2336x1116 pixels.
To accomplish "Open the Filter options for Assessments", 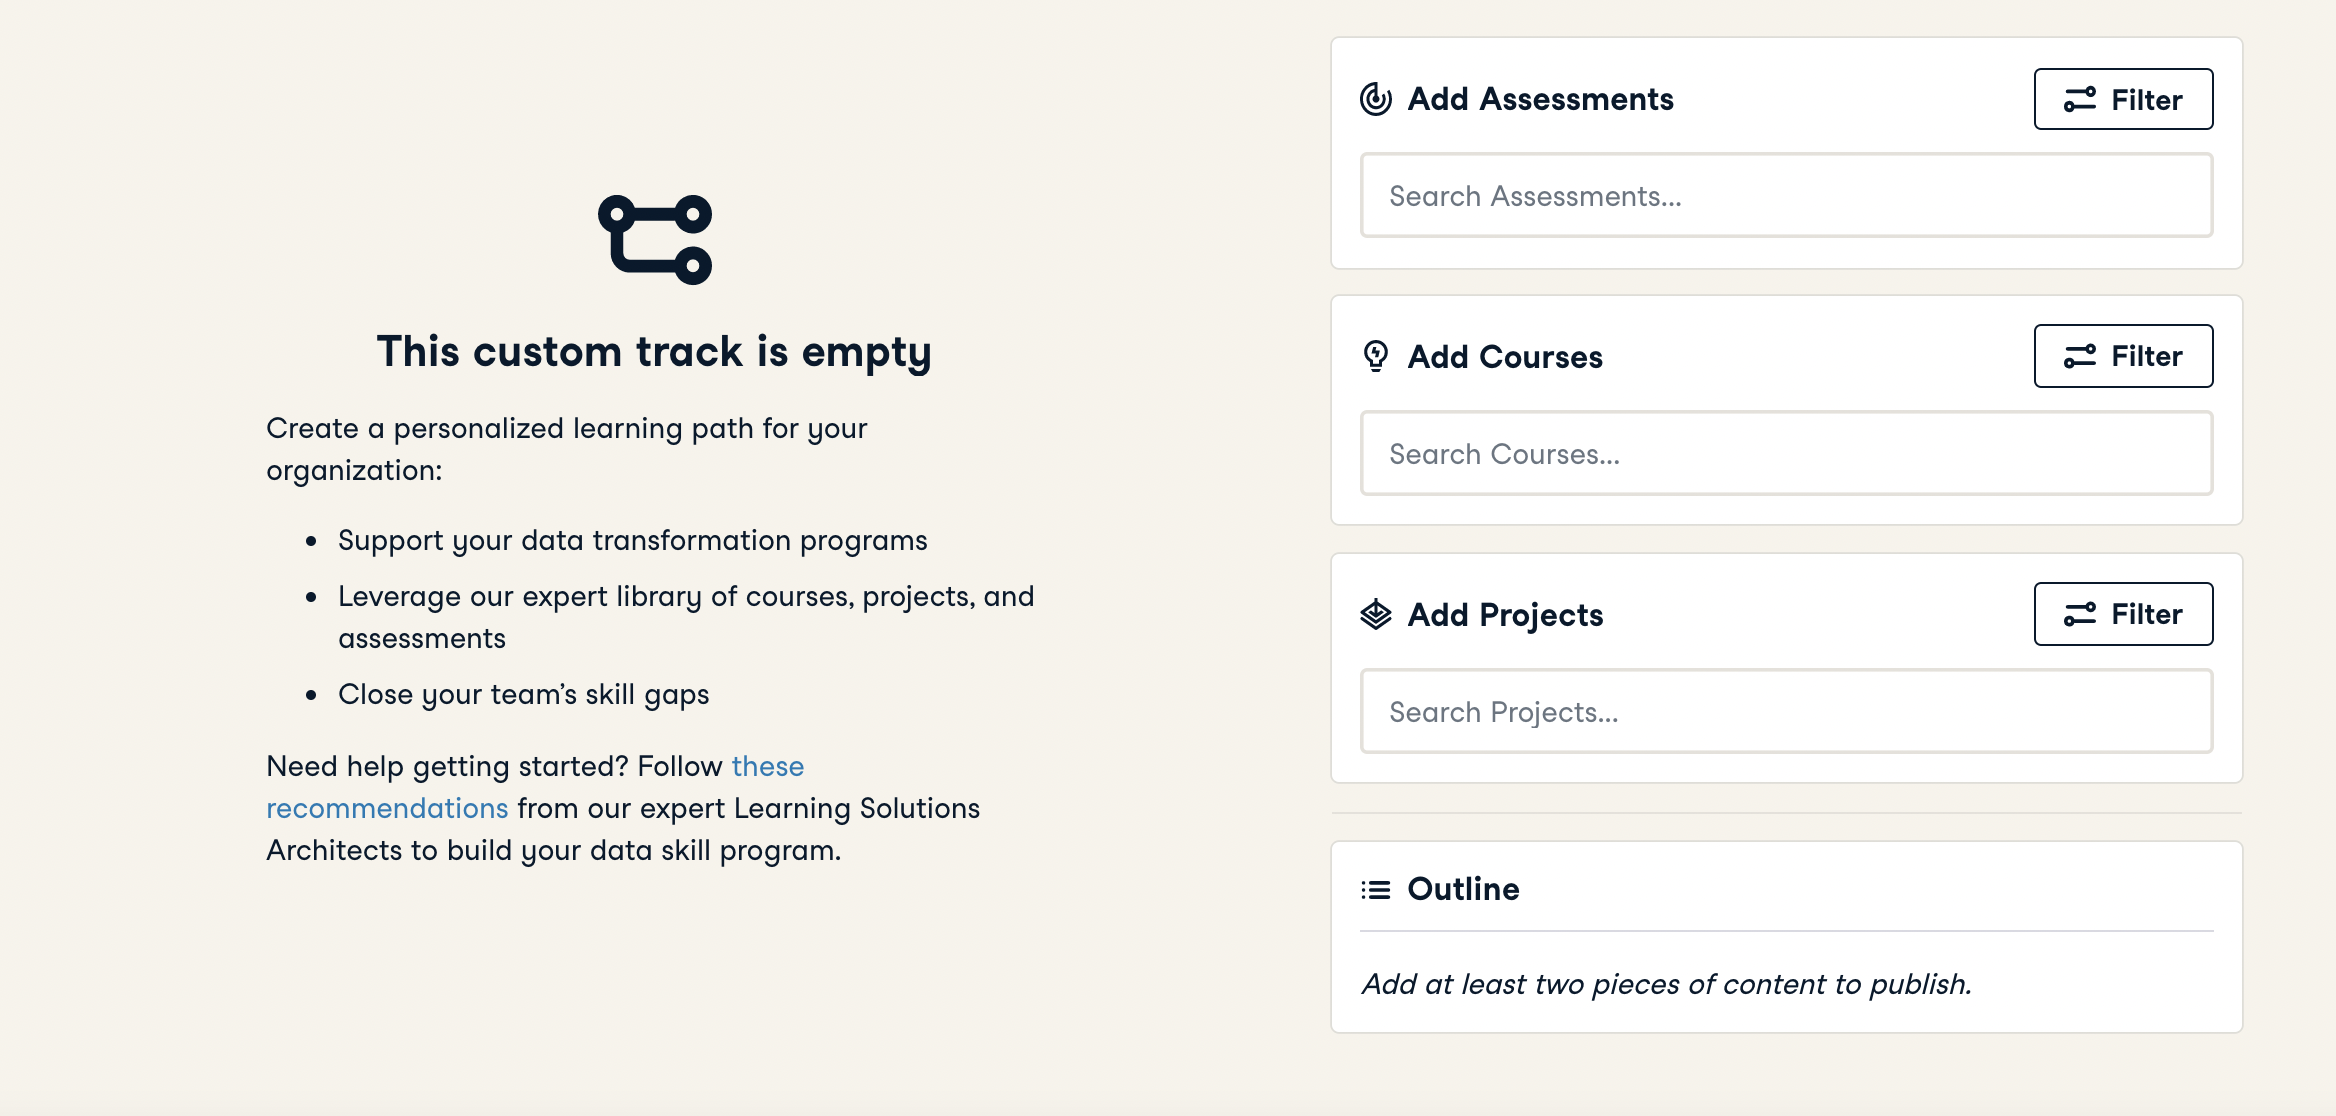I will coord(2123,100).
